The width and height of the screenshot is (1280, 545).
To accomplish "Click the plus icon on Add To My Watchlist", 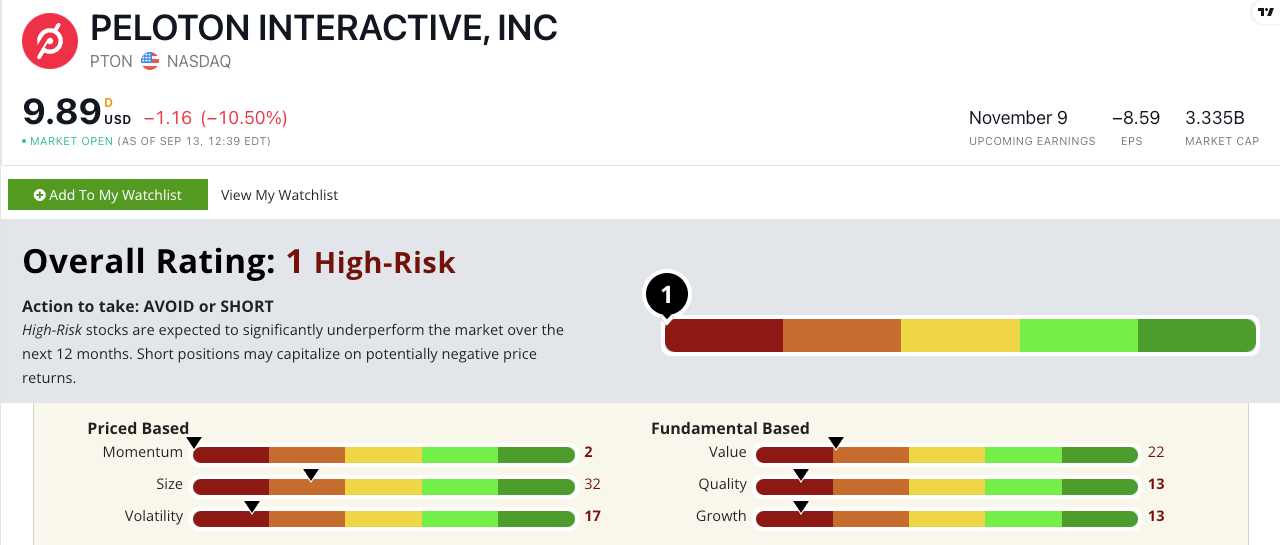I will (x=40, y=195).
